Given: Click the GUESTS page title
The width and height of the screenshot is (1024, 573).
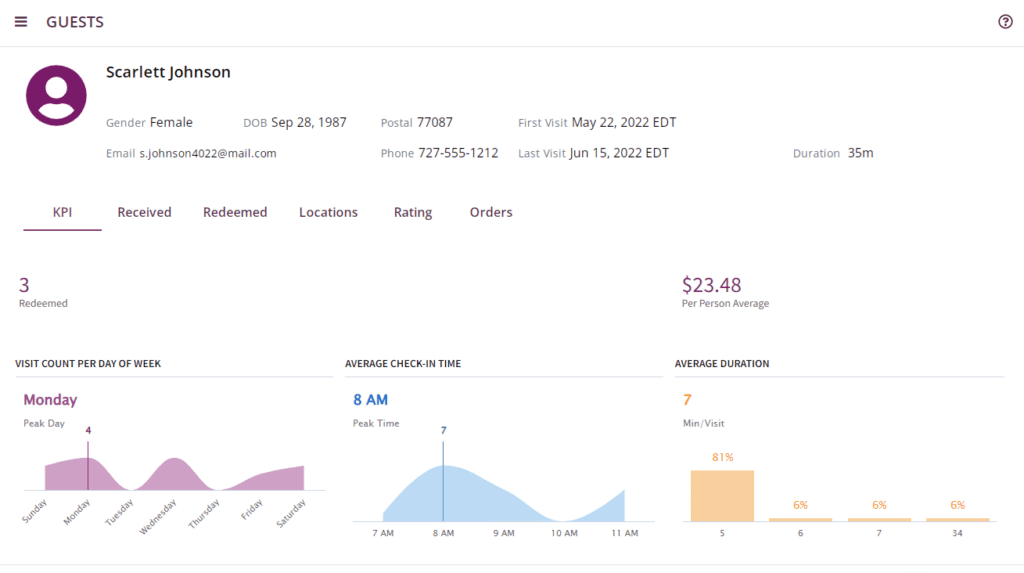Looking at the screenshot, I should [75, 22].
